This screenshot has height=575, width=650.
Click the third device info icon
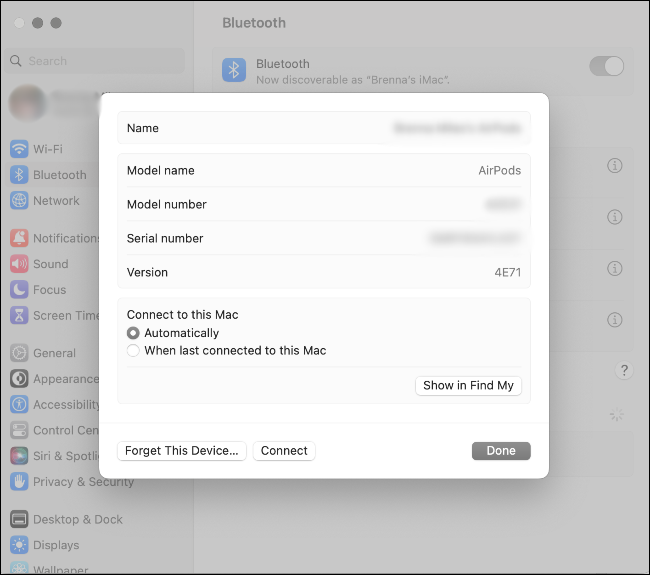click(x=615, y=268)
